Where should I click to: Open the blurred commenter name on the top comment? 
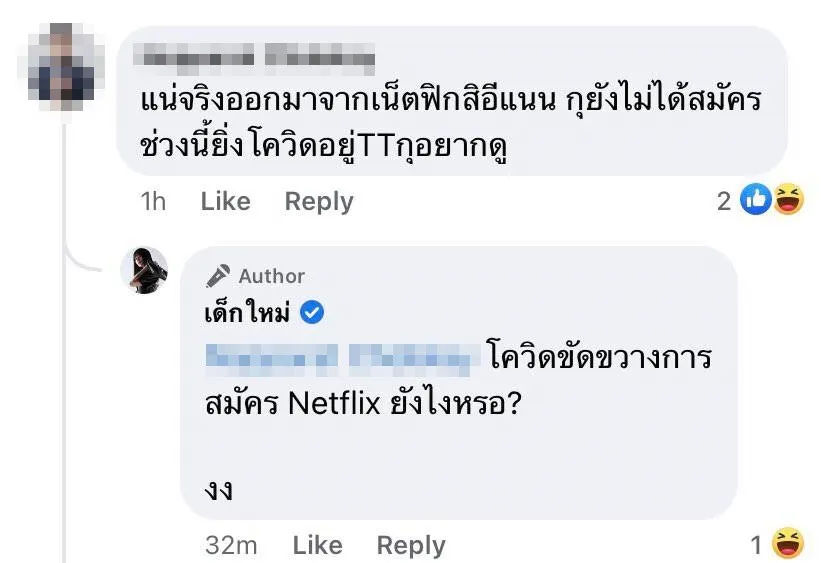click(258, 57)
